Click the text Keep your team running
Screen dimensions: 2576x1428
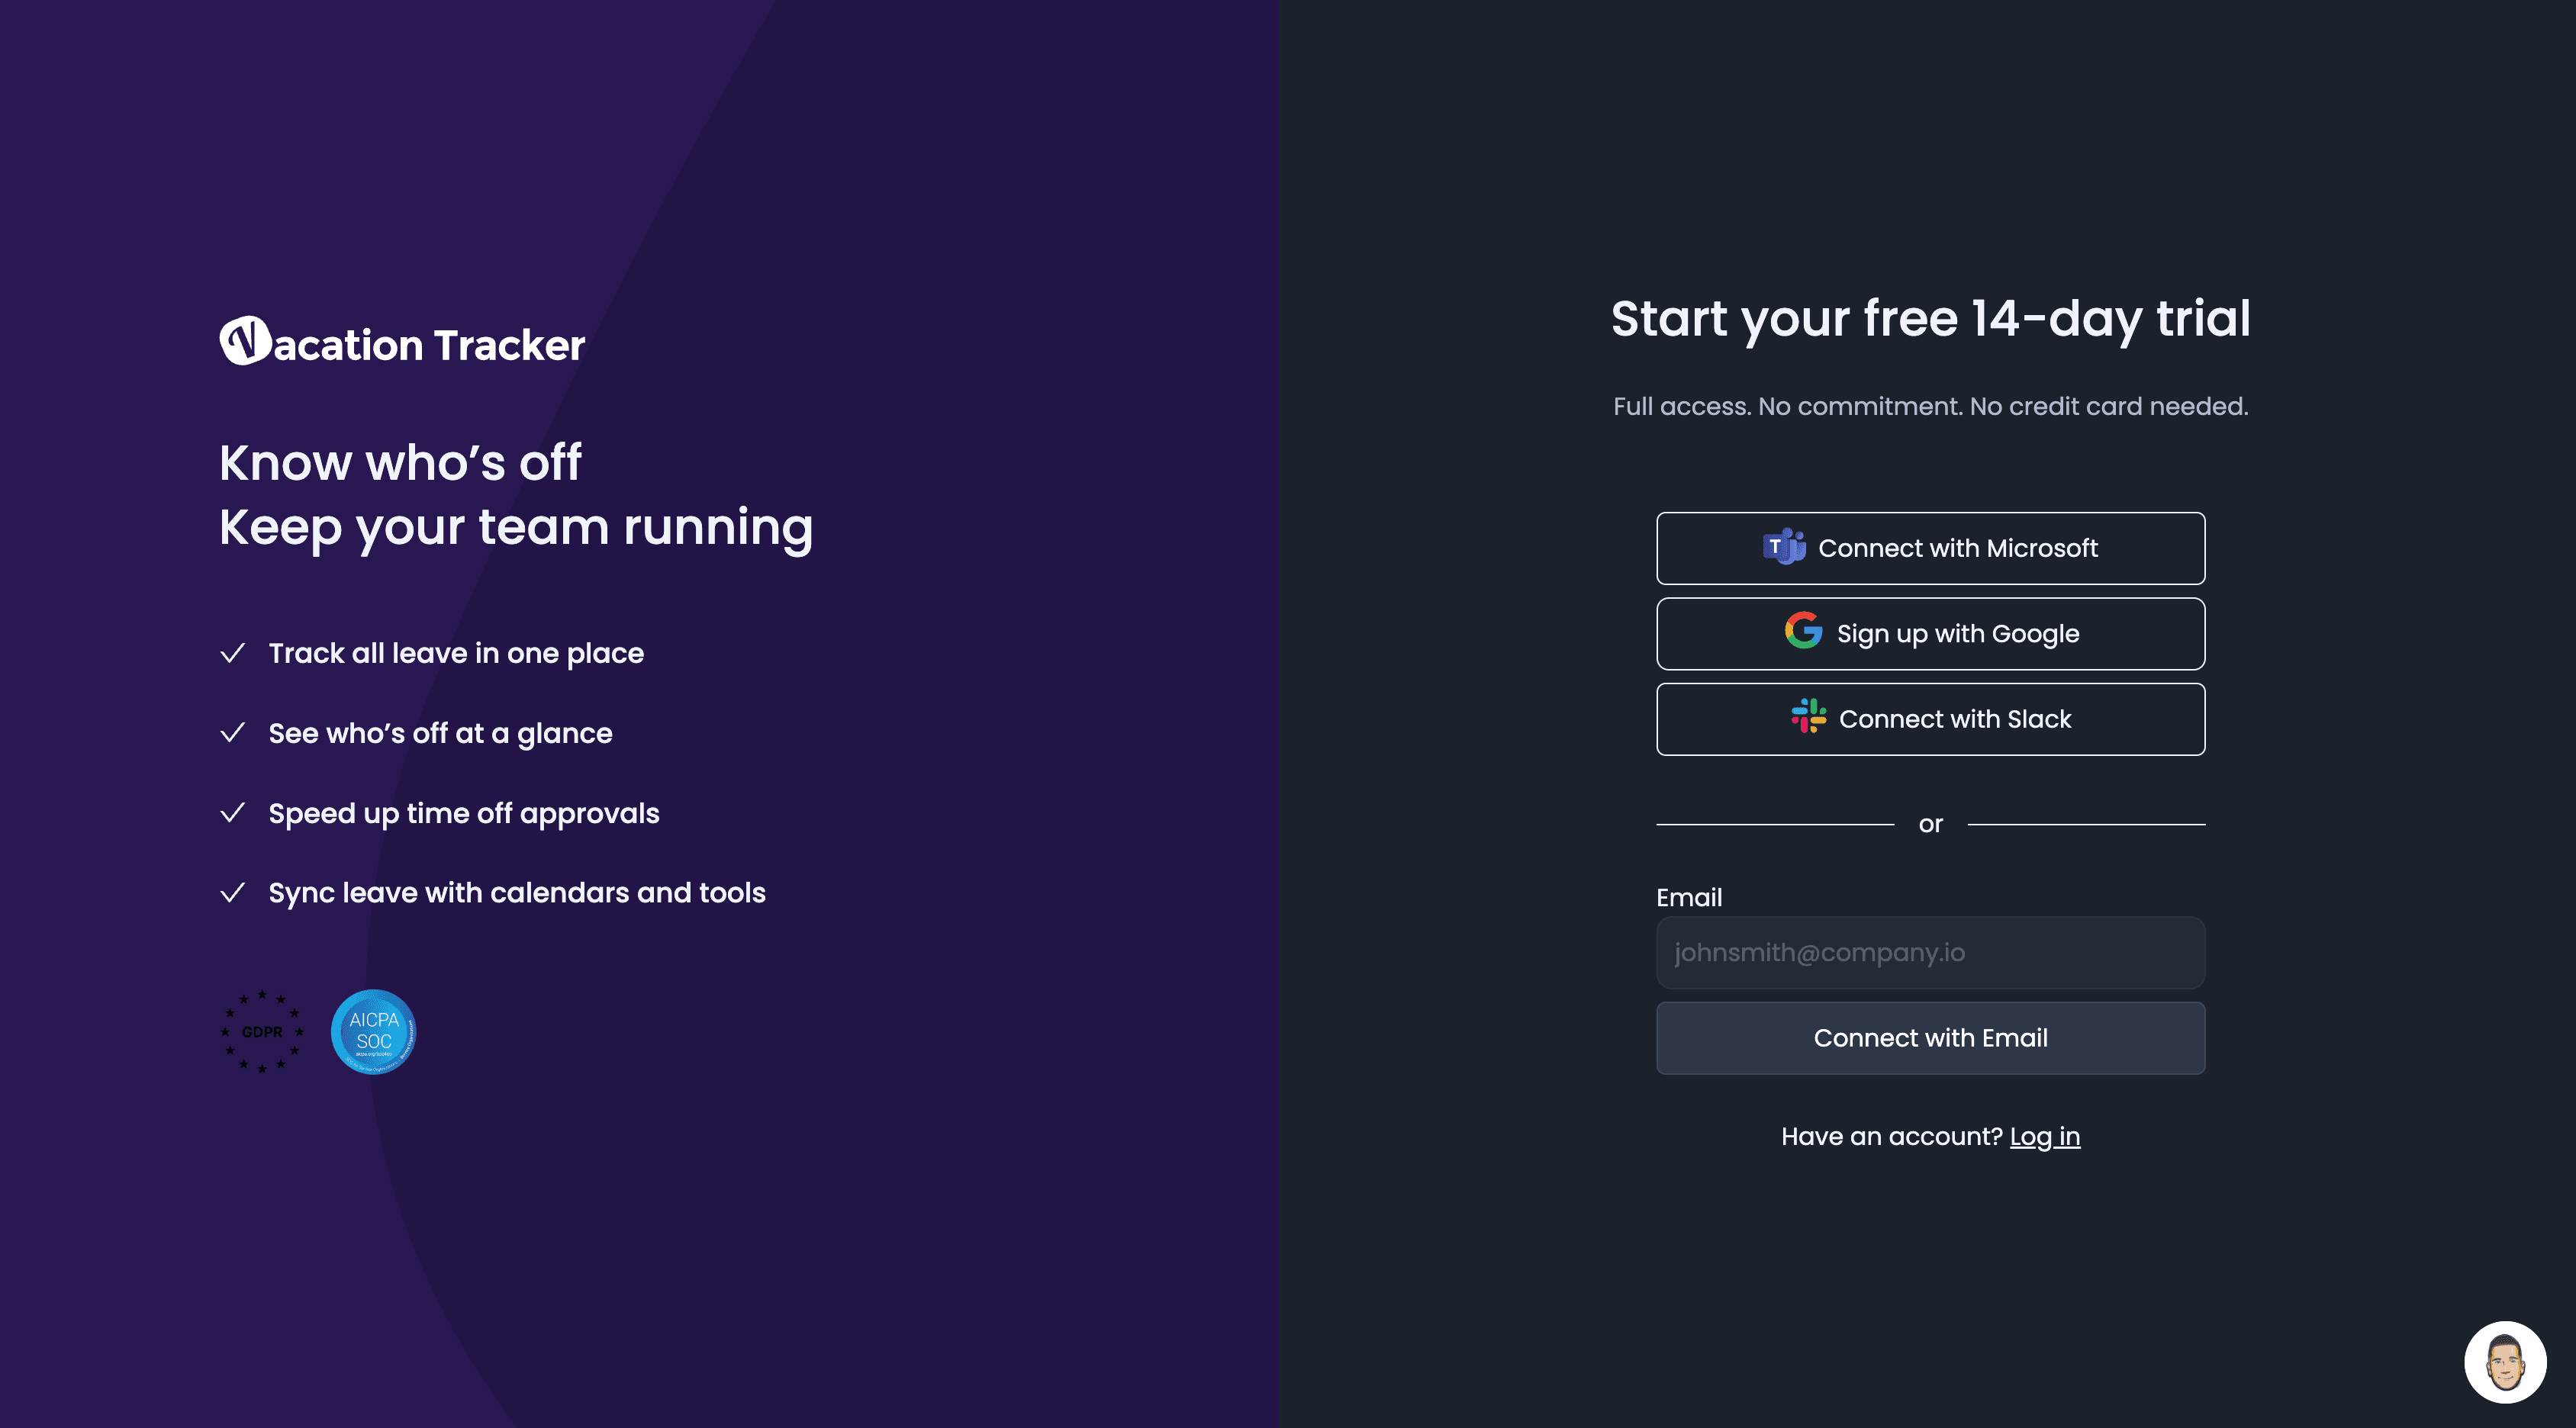tap(516, 529)
